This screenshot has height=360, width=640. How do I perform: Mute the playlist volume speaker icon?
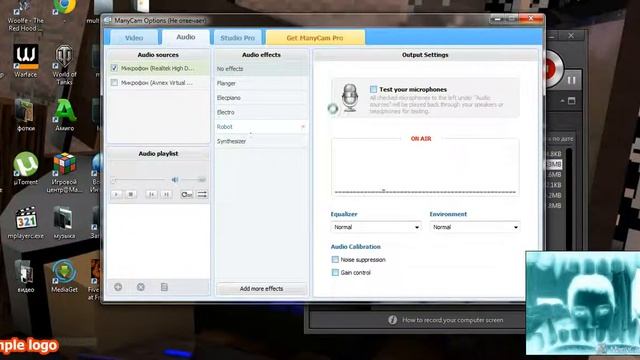pos(175,180)
